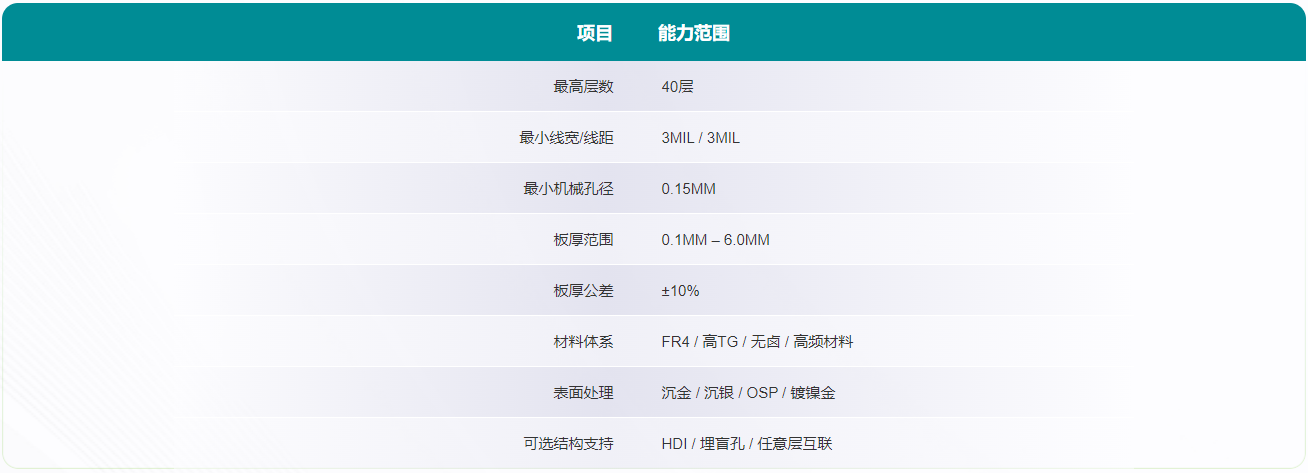This screenshot has width=1308, height=473.
Task: Click the 项目 column header
Action: (594, 33)
